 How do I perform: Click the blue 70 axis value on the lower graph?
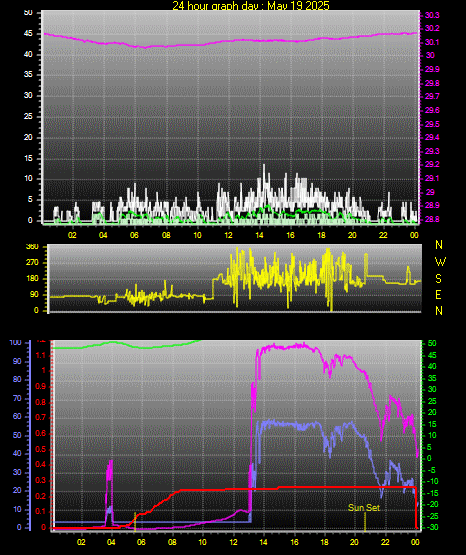17,399
